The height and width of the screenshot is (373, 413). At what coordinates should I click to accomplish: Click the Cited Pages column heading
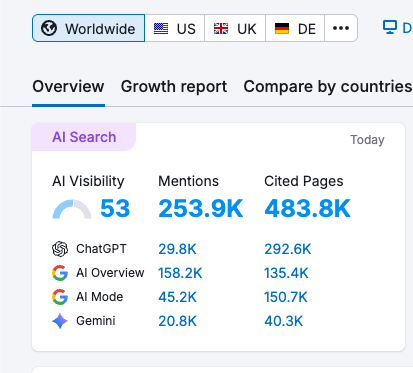coord(304,181)
